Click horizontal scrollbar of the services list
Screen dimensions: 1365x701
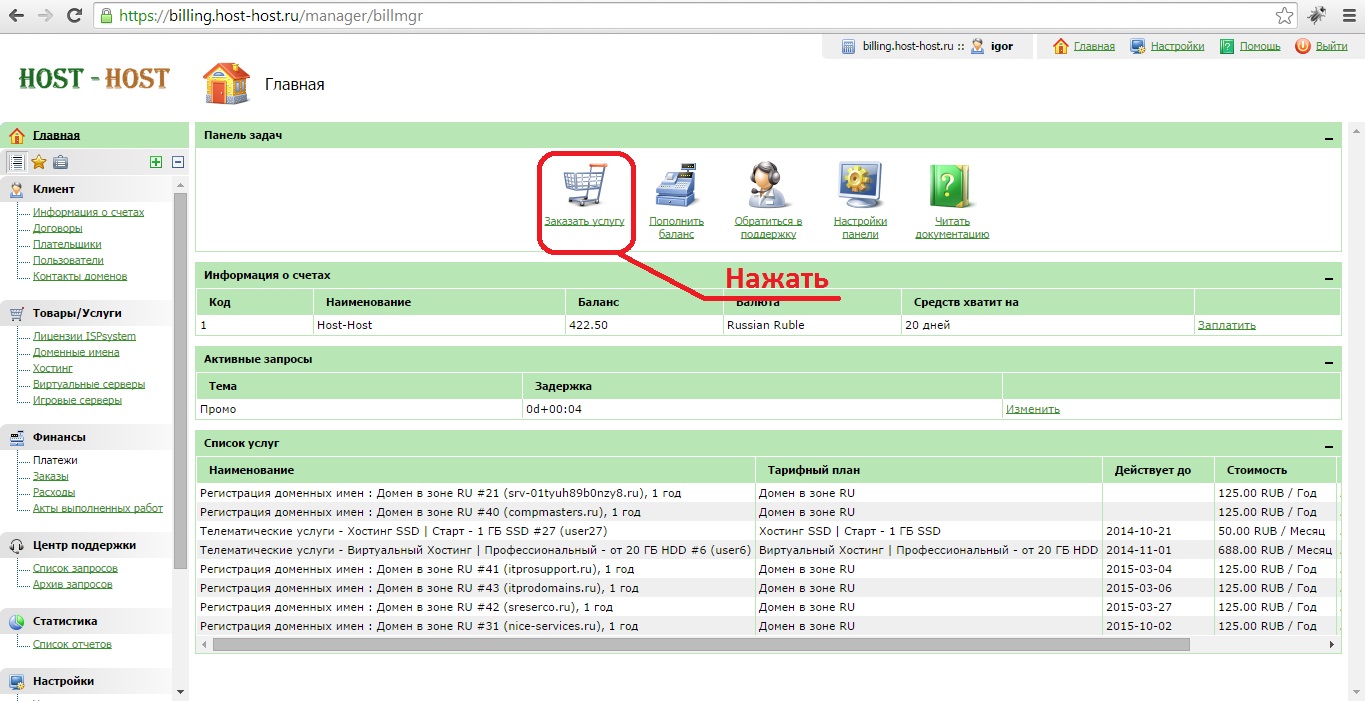[x=700, y=645]
